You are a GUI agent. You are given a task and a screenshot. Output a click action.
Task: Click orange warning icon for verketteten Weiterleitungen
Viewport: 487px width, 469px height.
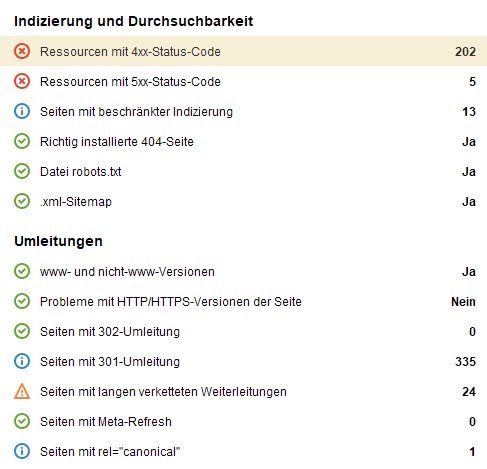22,391
